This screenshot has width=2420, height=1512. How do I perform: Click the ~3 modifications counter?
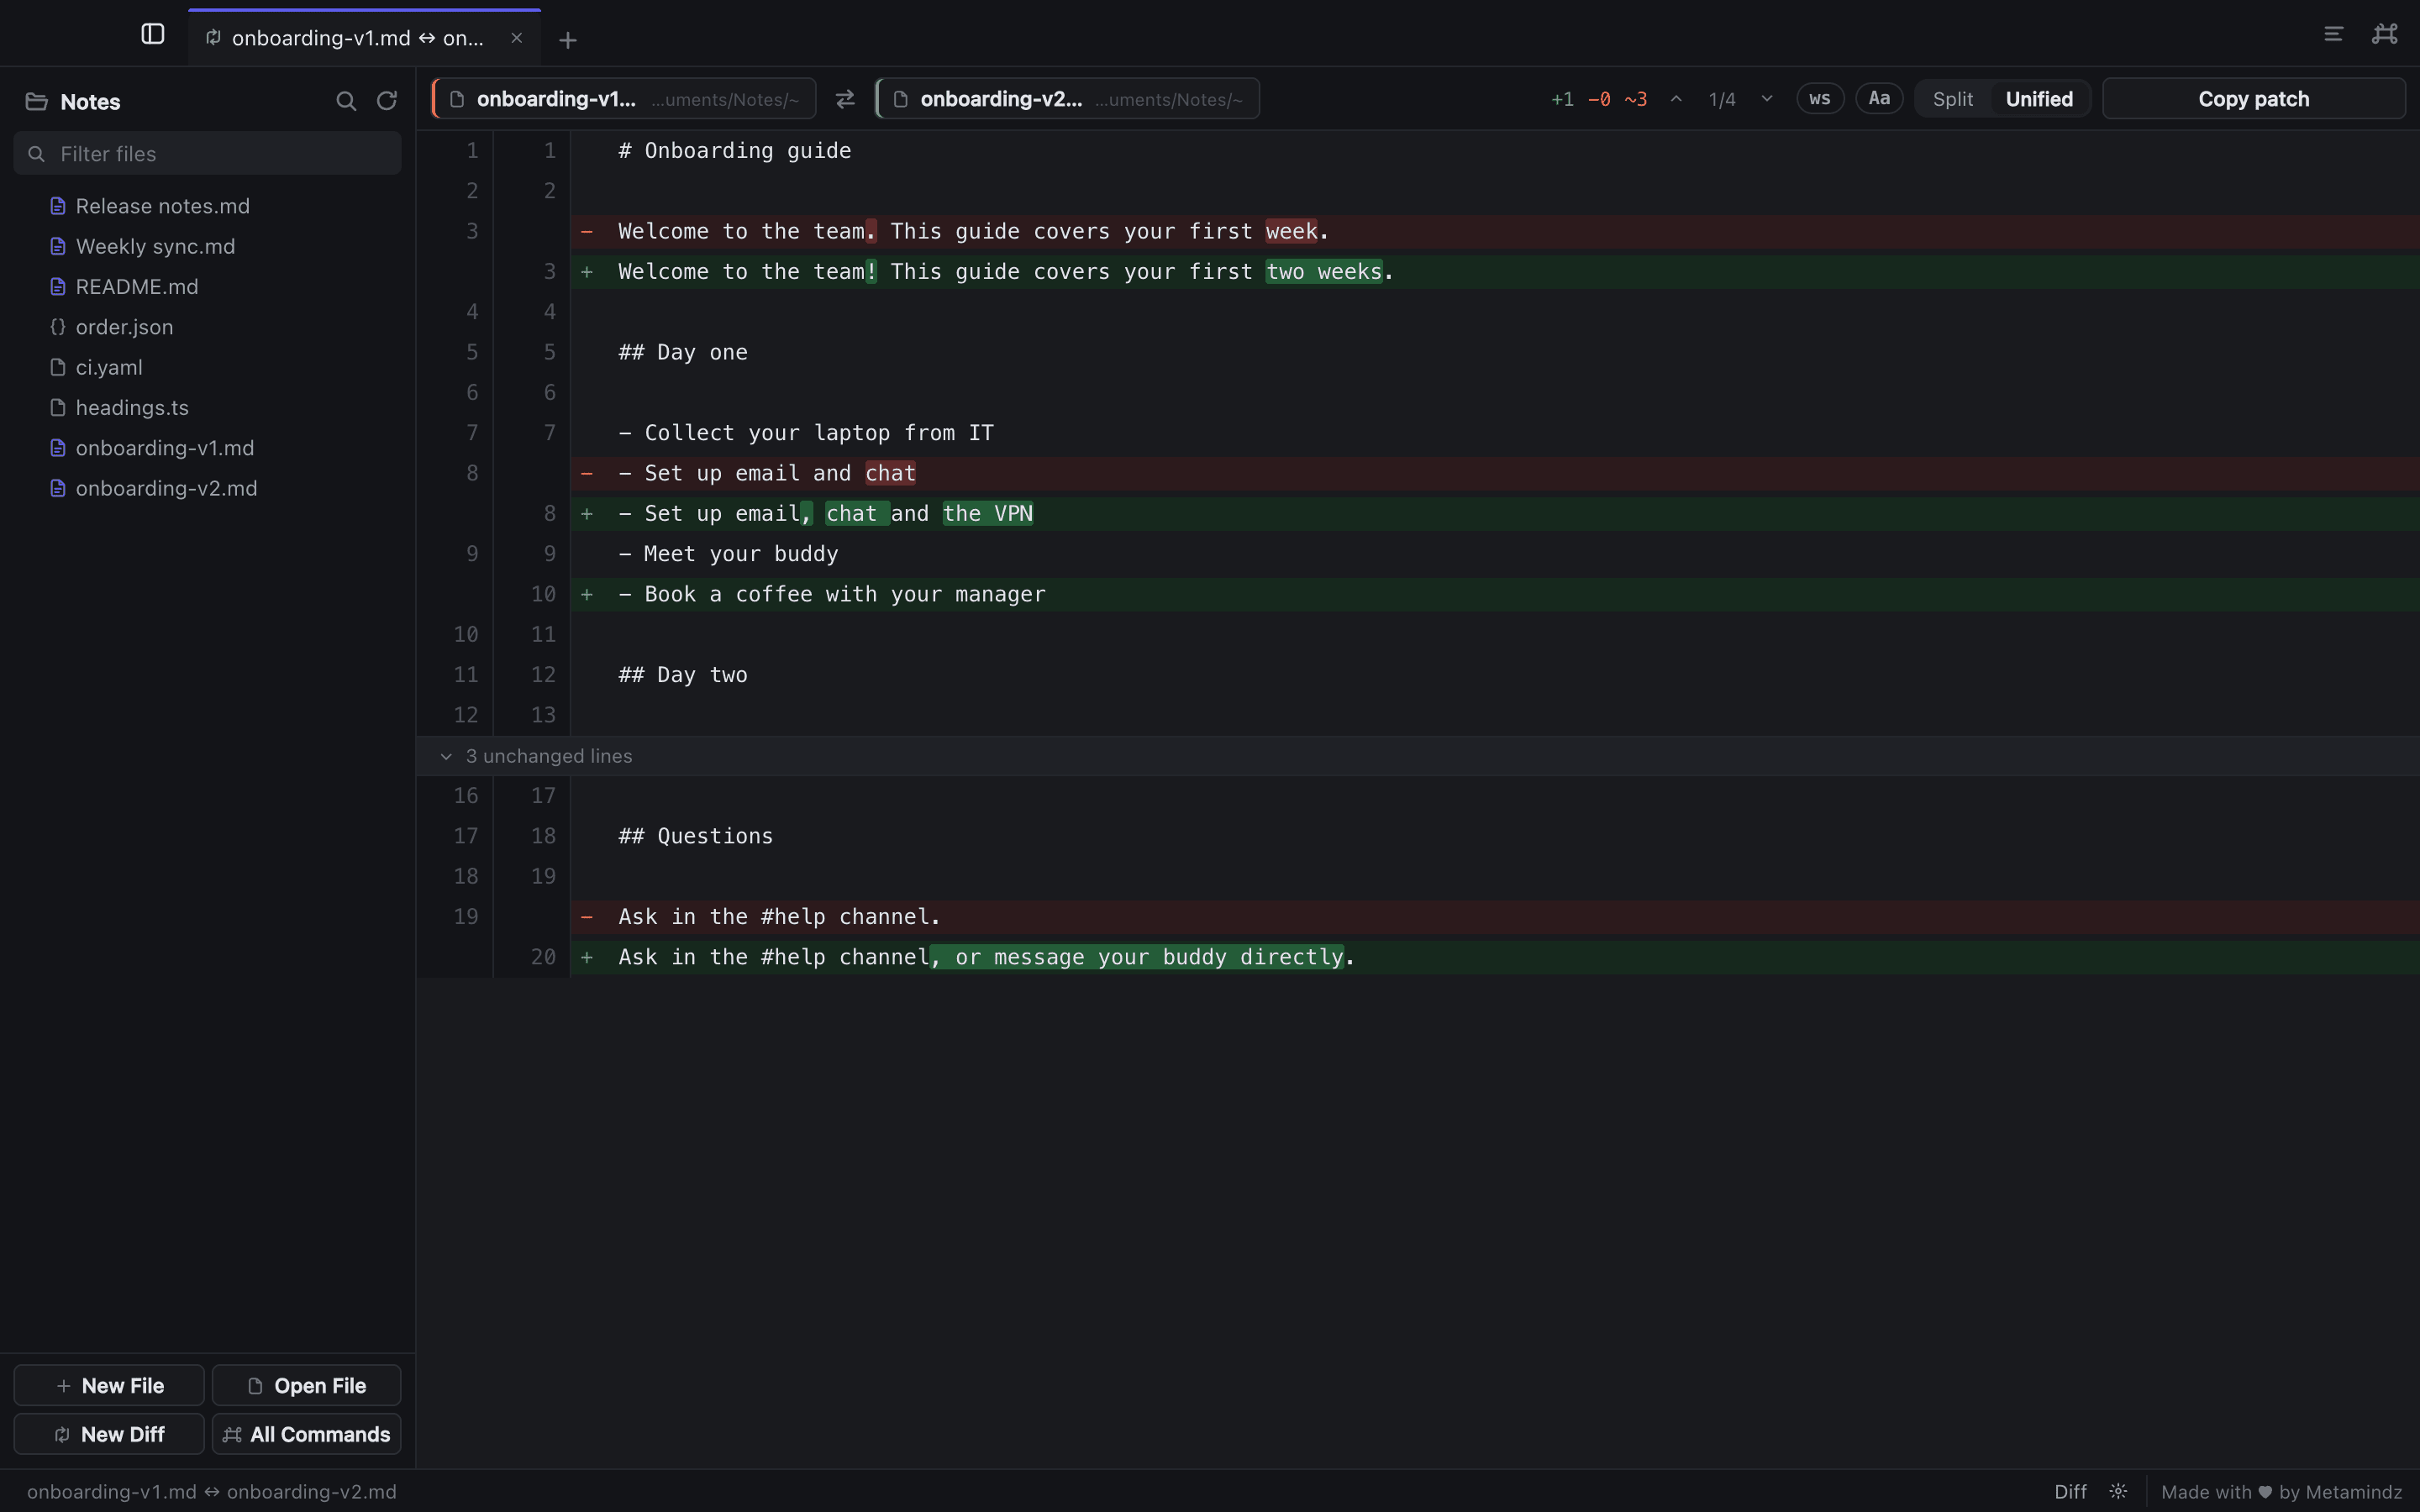1635,99
